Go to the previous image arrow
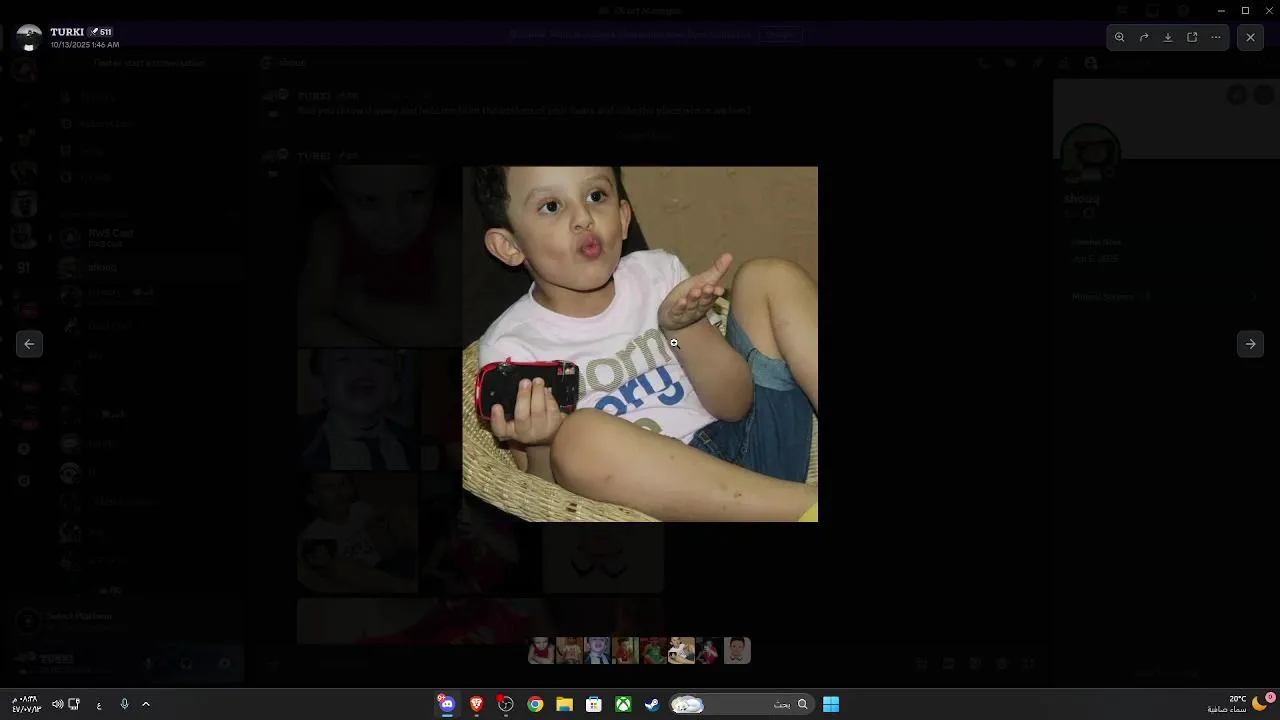1280x720 pixels. [x=29, y=344]
